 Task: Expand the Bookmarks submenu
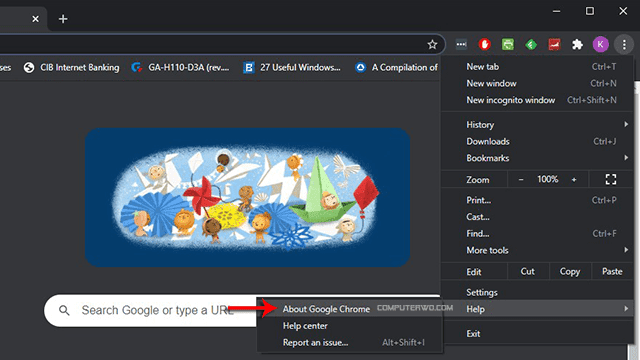[537, 158]
